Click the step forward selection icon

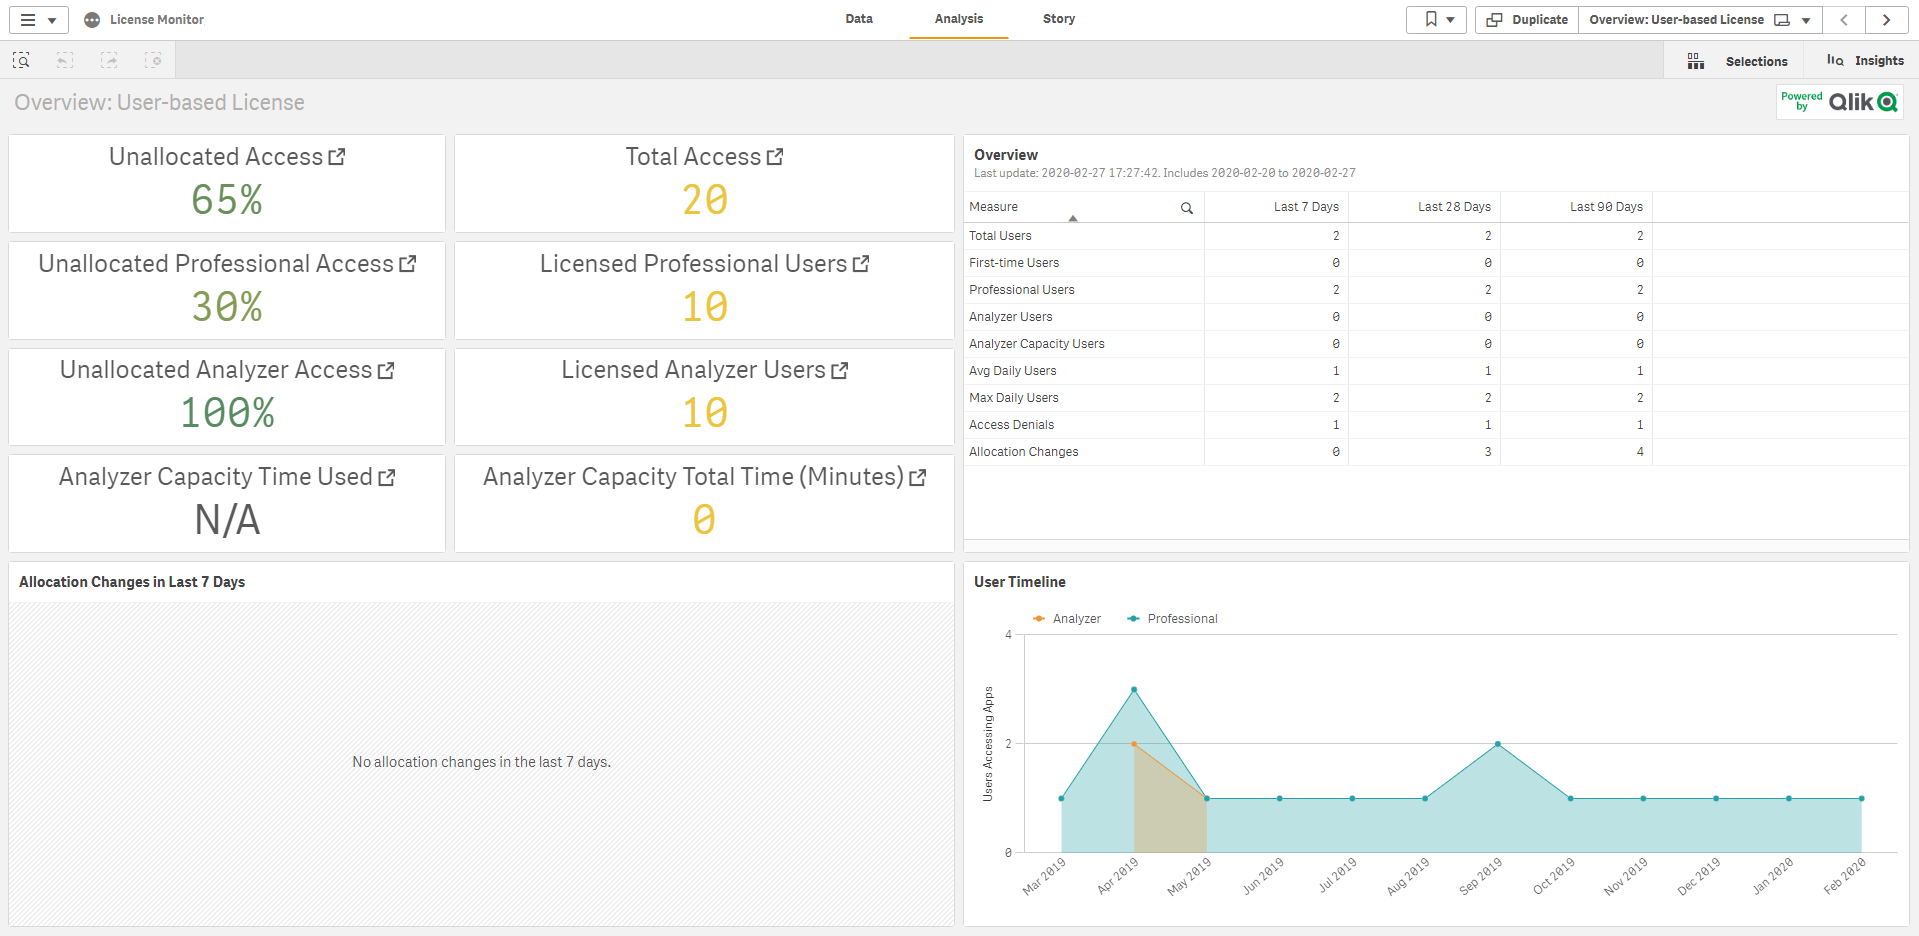click(x=109, y=61)
